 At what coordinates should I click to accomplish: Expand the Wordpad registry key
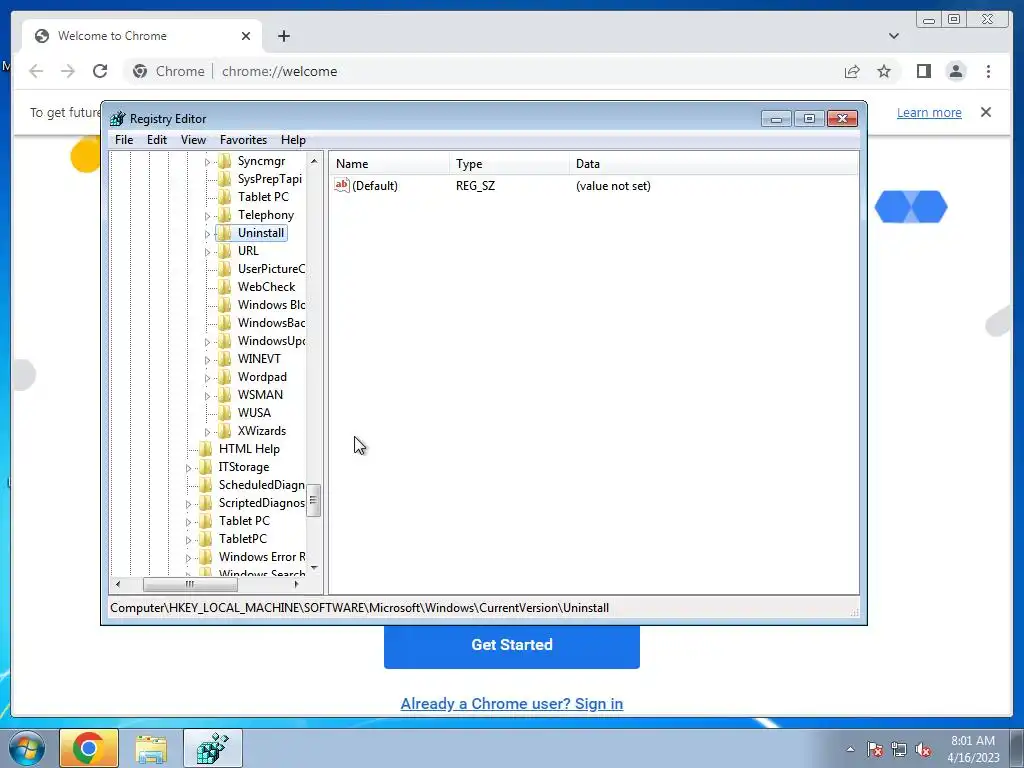207,377
